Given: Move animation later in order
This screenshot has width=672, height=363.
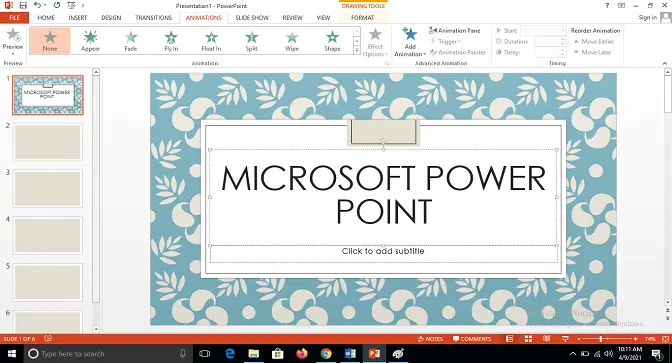Looking at the screenshot, I should click(x=592, y=52).
